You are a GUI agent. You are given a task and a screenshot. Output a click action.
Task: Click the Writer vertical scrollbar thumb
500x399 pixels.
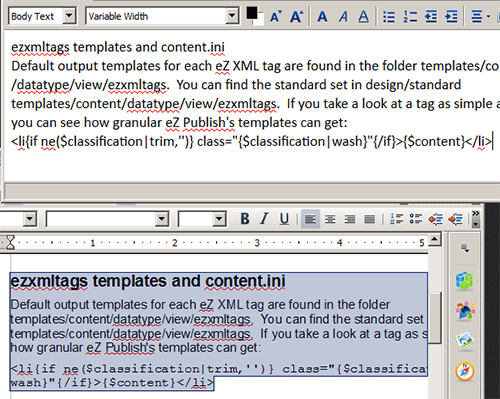[435, 317]
